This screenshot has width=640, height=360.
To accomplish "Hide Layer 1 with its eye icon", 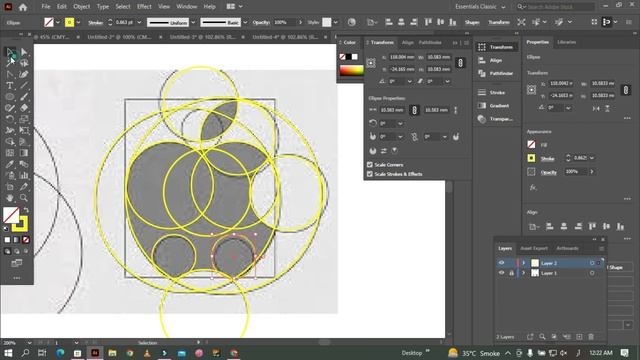I will click(502, 273).
